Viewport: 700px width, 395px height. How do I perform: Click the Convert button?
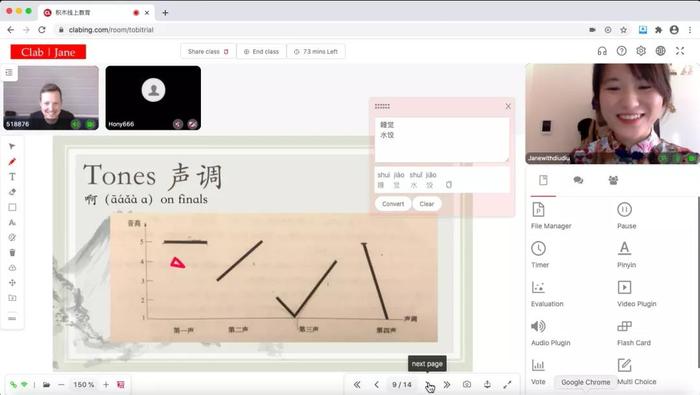(393, 204)
